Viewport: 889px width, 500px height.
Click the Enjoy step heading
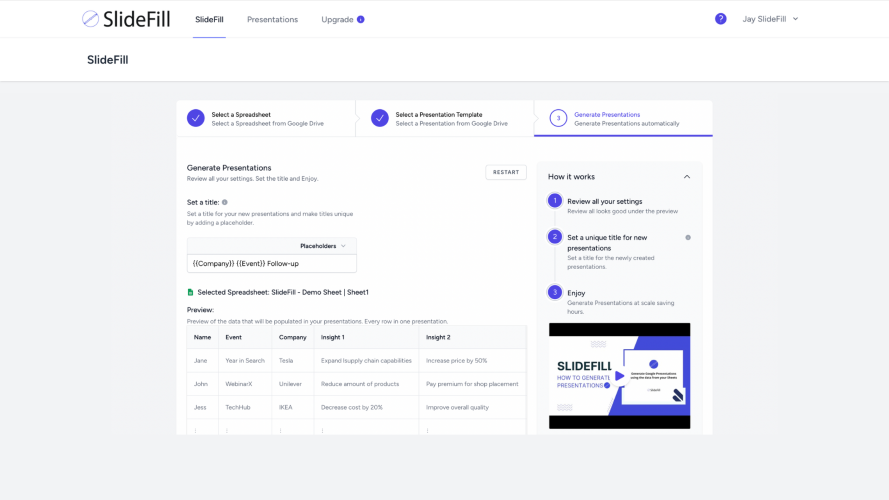coord(576,293)
